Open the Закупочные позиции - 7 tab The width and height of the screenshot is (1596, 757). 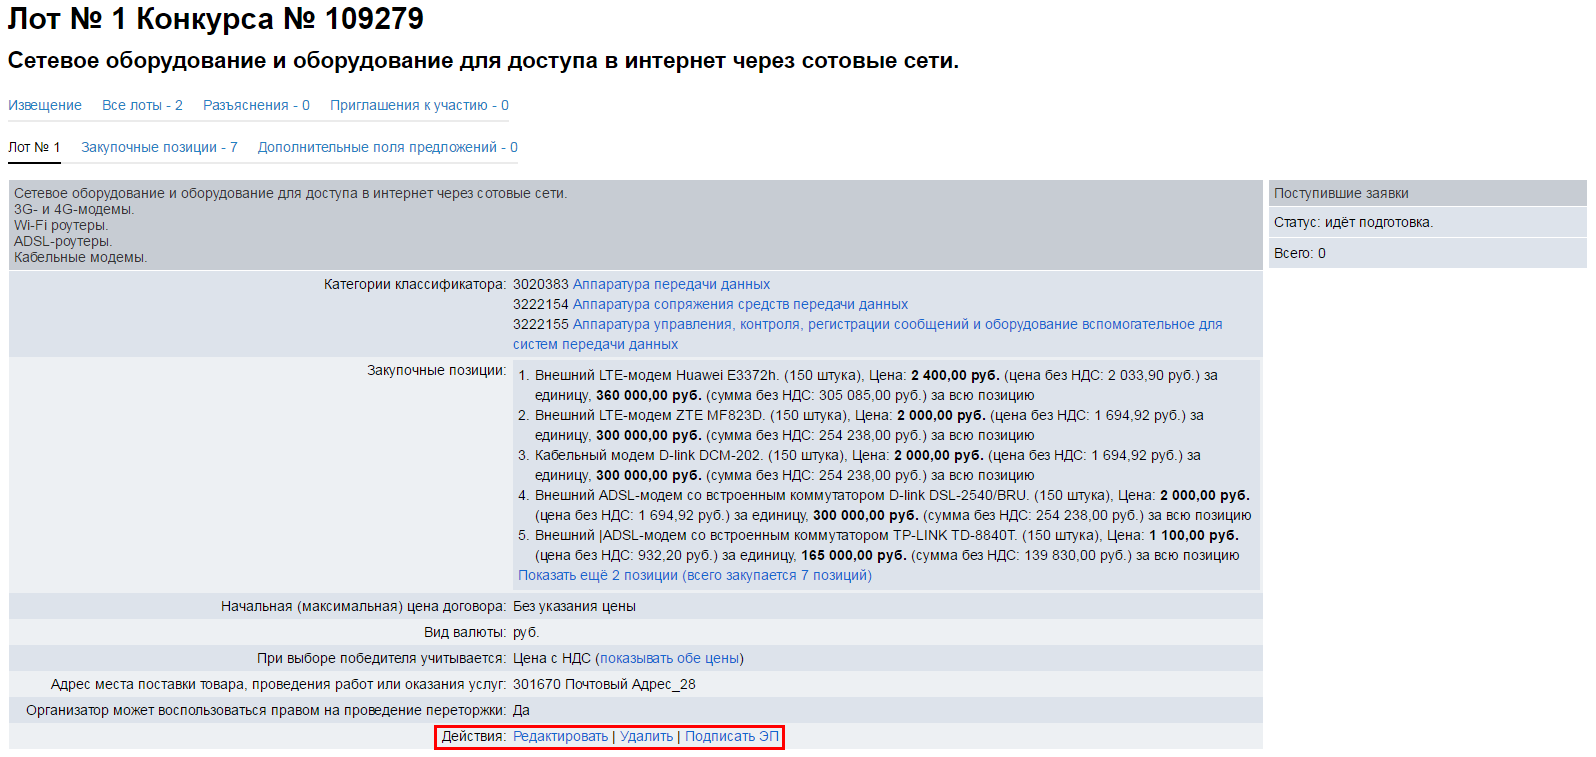point(159,147)
